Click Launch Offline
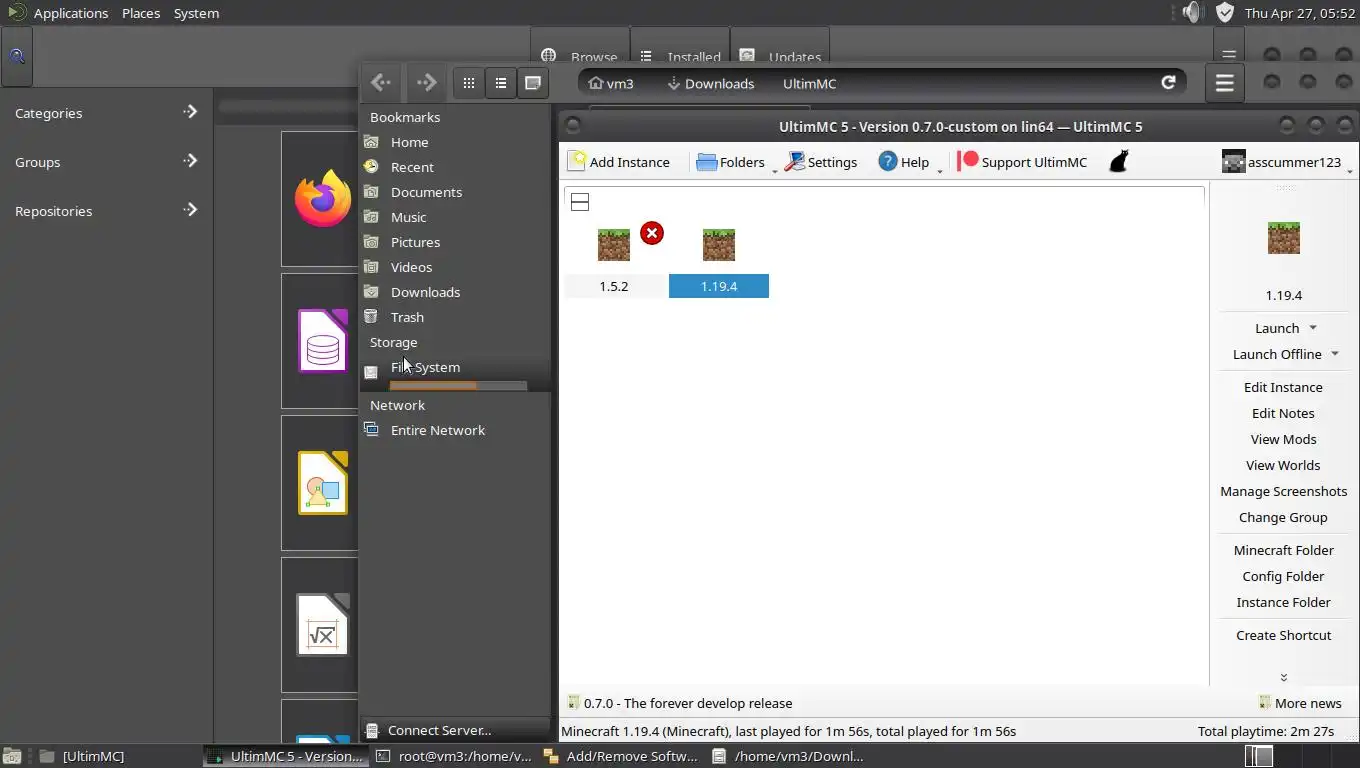Screen dimensions: 1360x768 tap(1277, 354)
